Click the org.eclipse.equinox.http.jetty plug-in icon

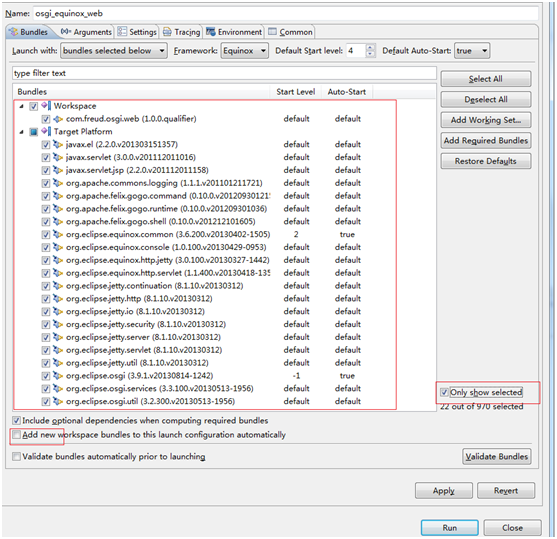[x=58, y=260]
